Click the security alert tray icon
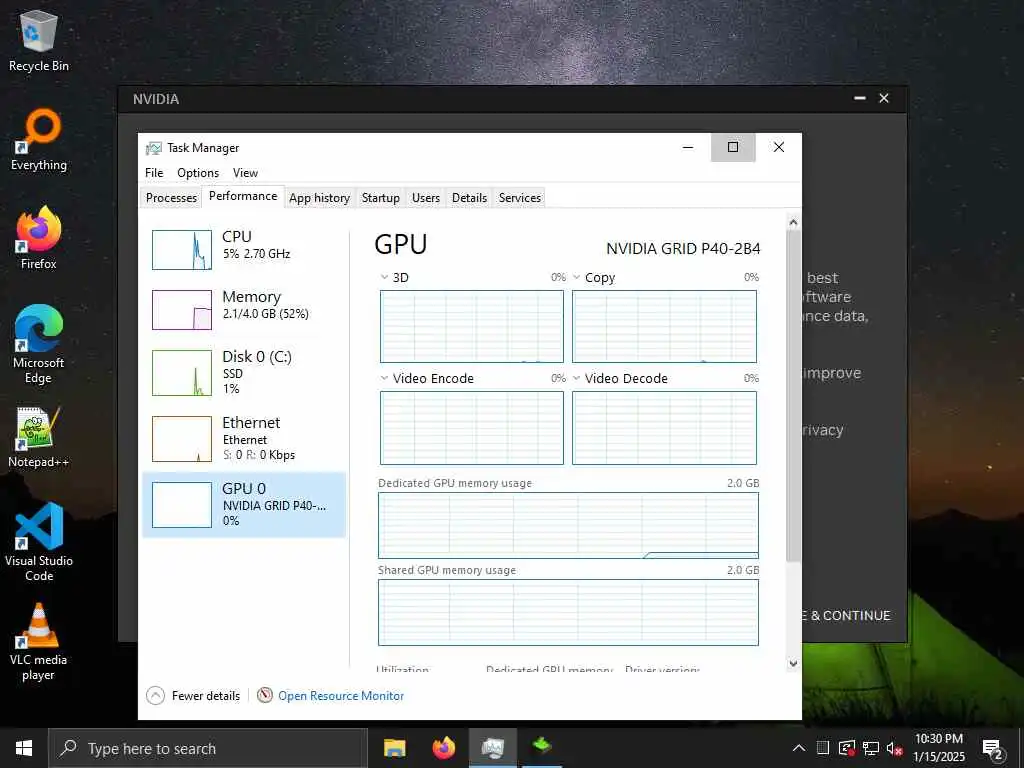 (847, 748)
